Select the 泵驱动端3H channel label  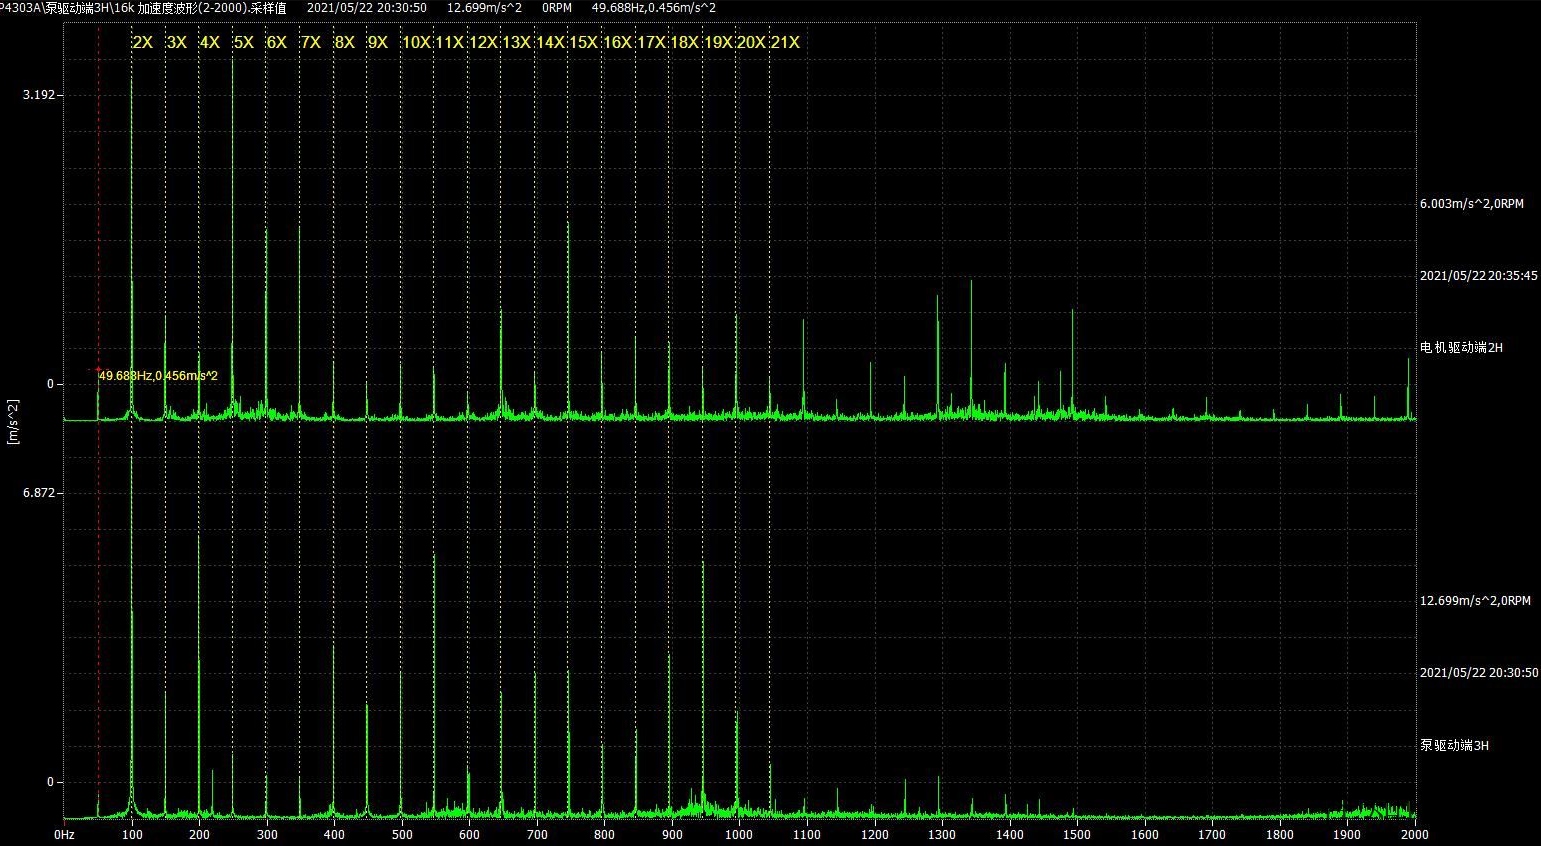1454,746
